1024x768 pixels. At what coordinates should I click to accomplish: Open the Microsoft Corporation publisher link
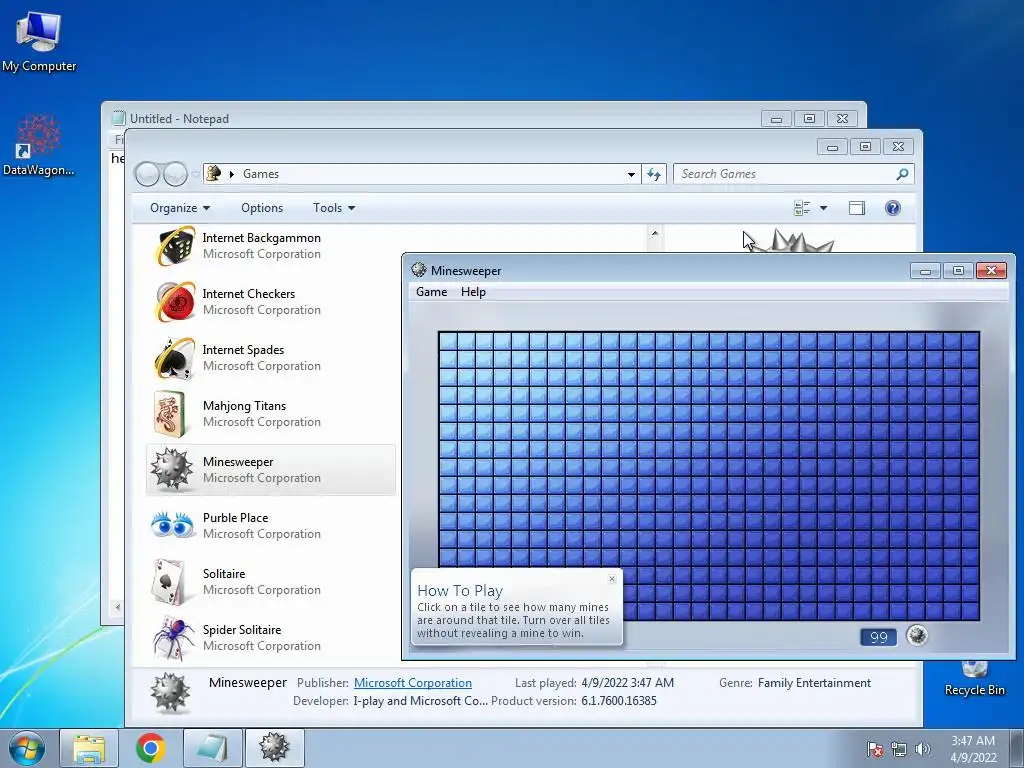point(413,682)
